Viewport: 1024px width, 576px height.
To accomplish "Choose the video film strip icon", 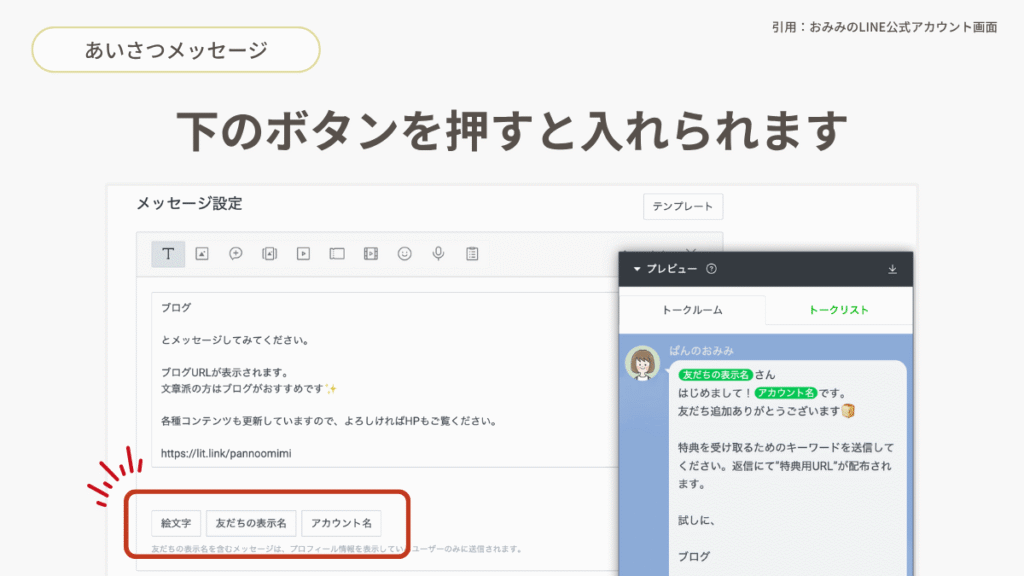I will tap(371, 254).
